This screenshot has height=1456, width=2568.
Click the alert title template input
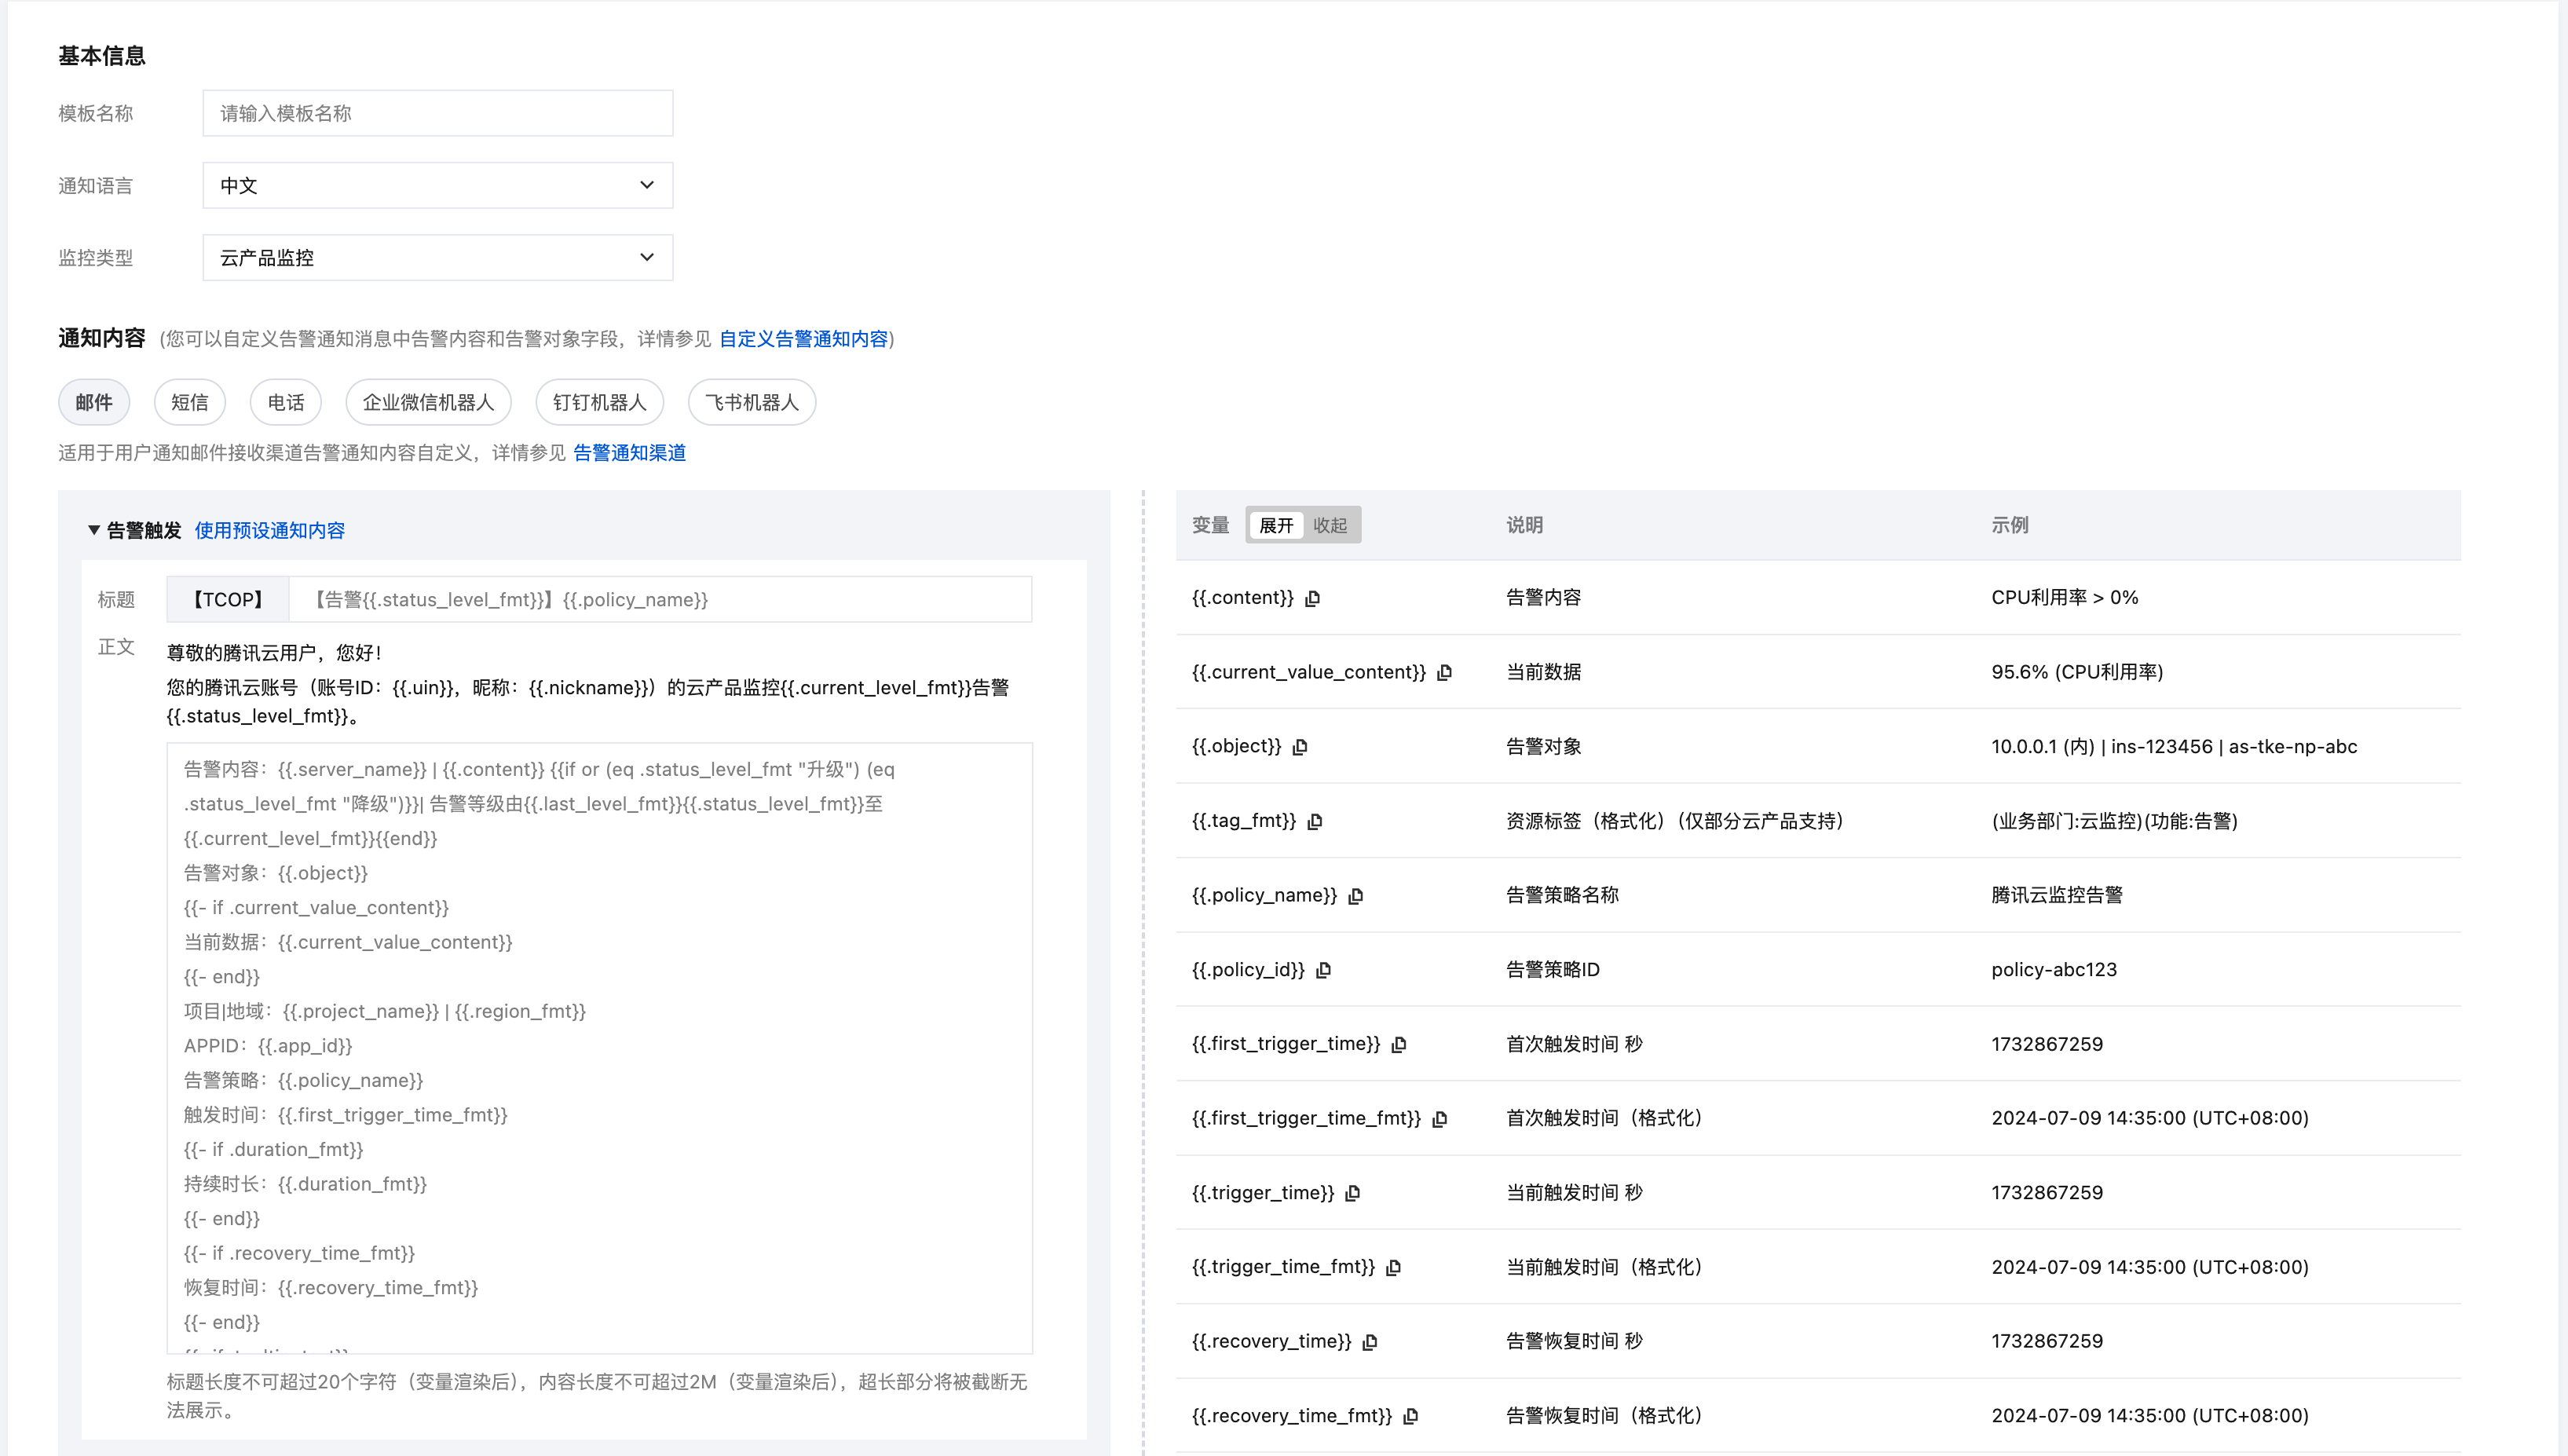point(660,599)
